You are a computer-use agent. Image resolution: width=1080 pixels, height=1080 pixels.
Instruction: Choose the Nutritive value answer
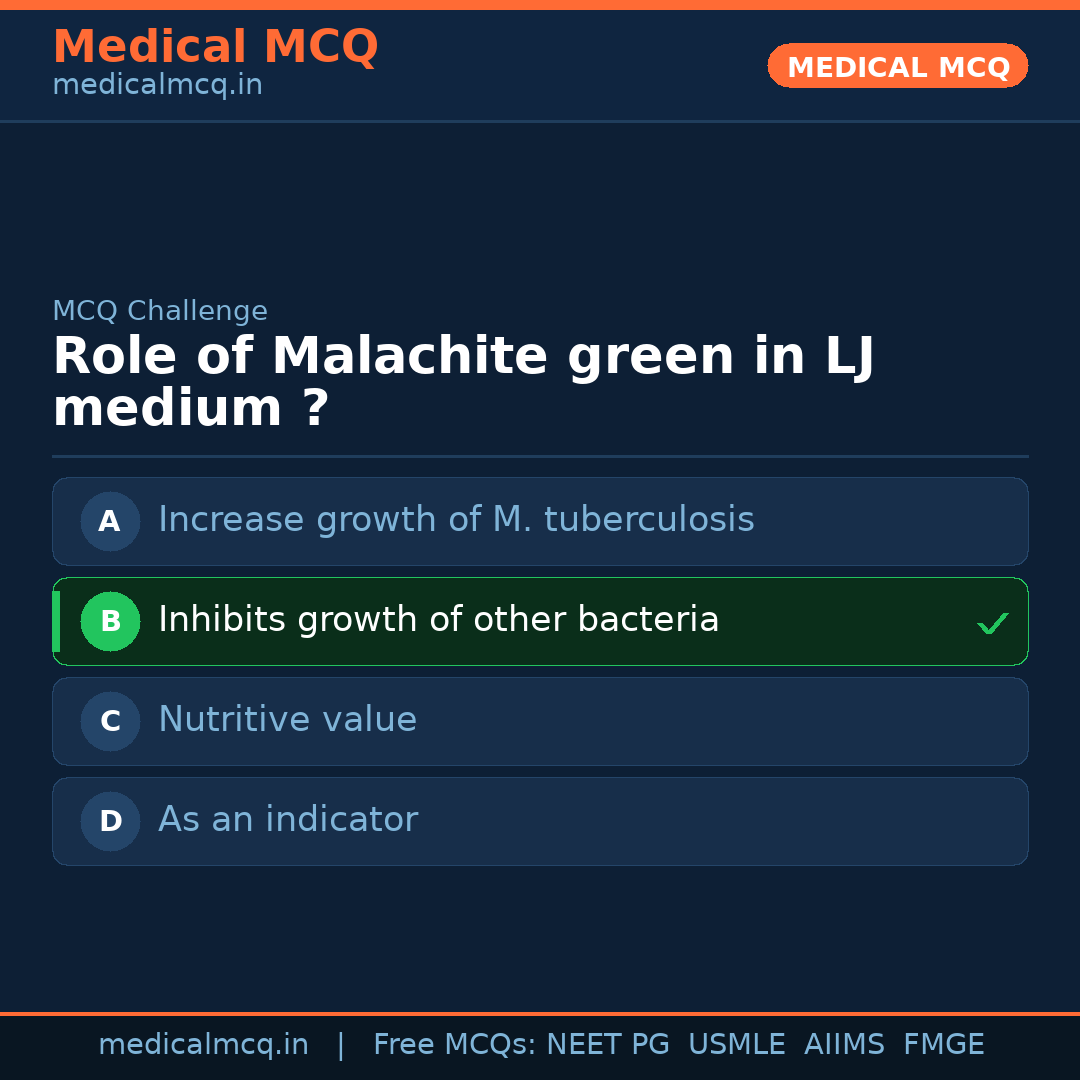pyautogui.click(x=287, y=720)
